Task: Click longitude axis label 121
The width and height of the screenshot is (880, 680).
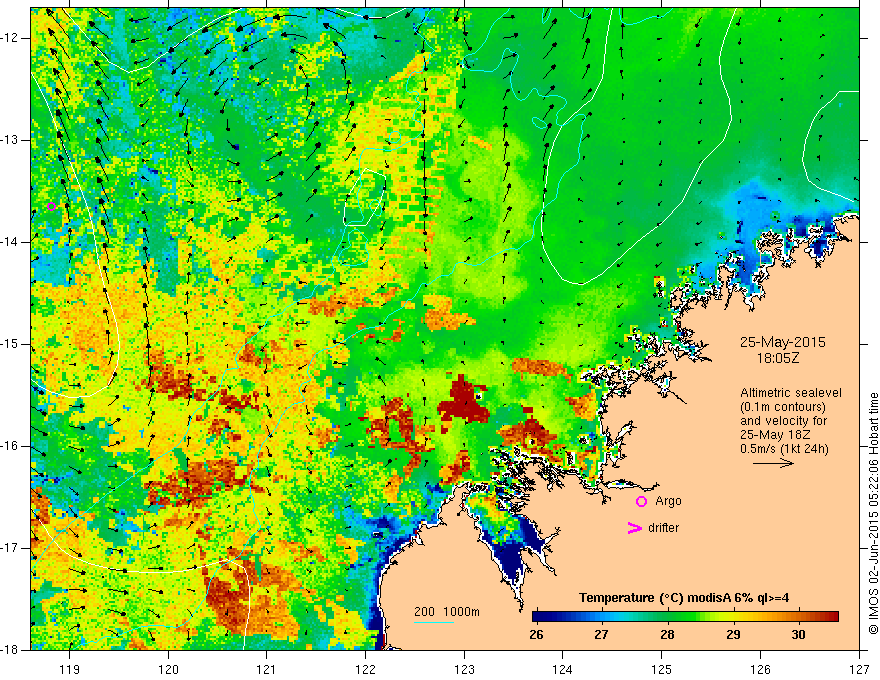Action: [x=267, y=669]
